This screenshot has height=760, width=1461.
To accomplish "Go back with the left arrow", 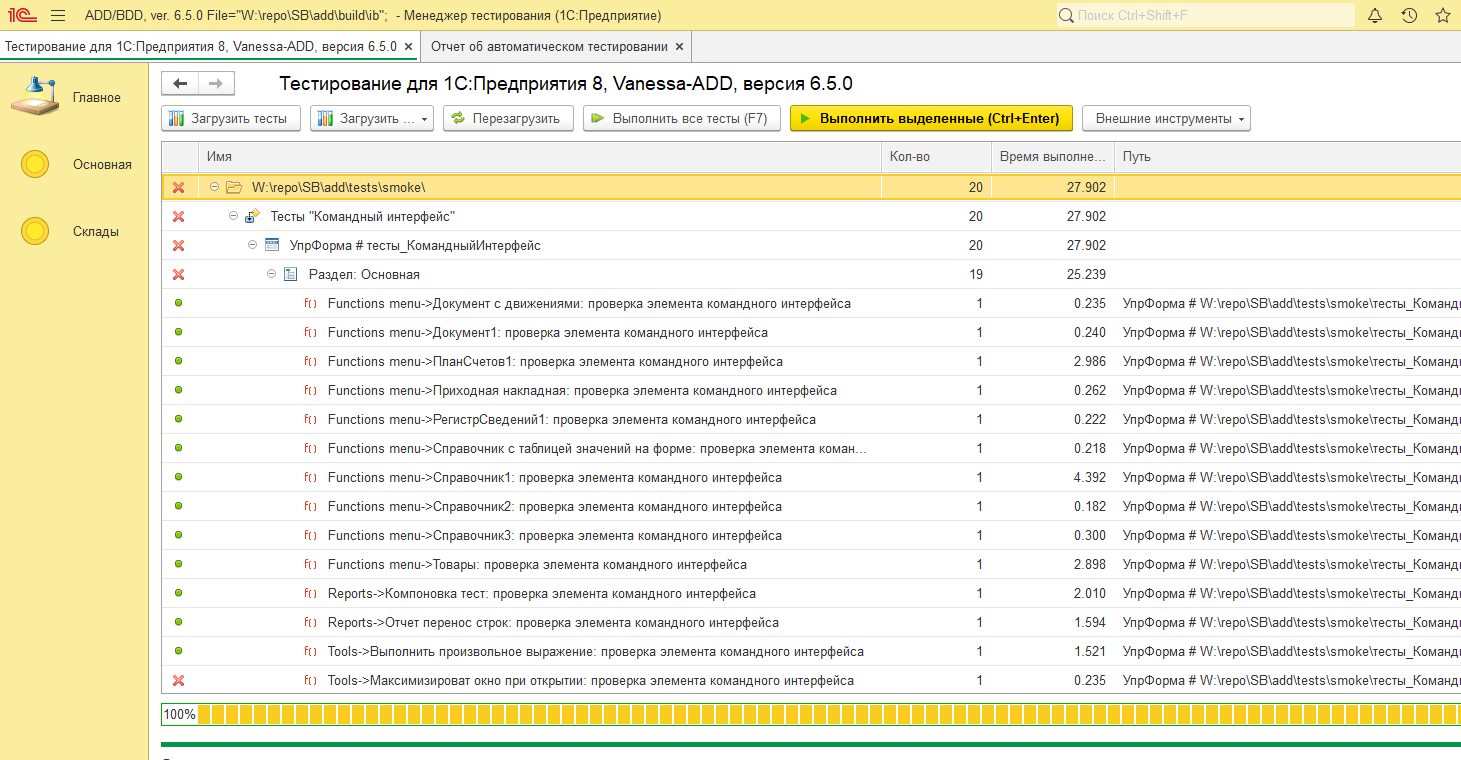I will coord(180,83).
